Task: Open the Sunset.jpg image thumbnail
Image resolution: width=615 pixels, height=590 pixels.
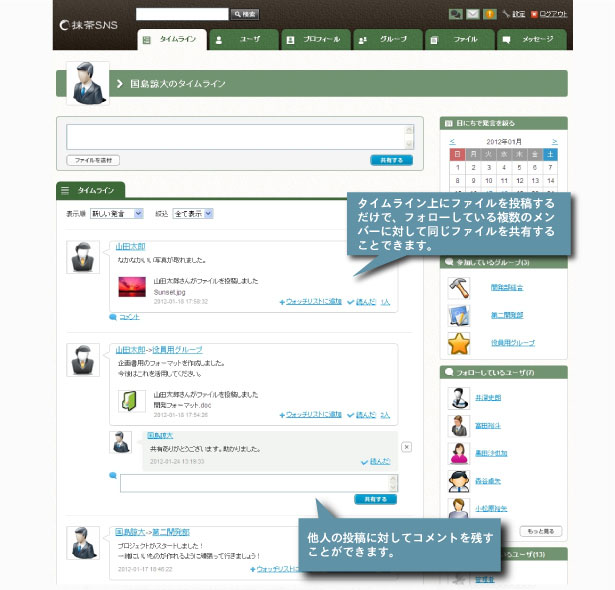Action: [x=132, y=287]
